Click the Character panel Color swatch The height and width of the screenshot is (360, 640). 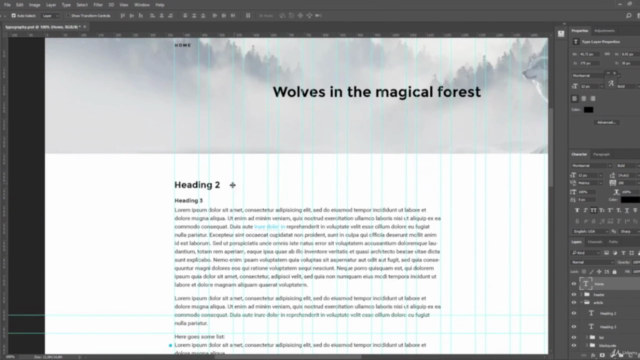point(630,200)
